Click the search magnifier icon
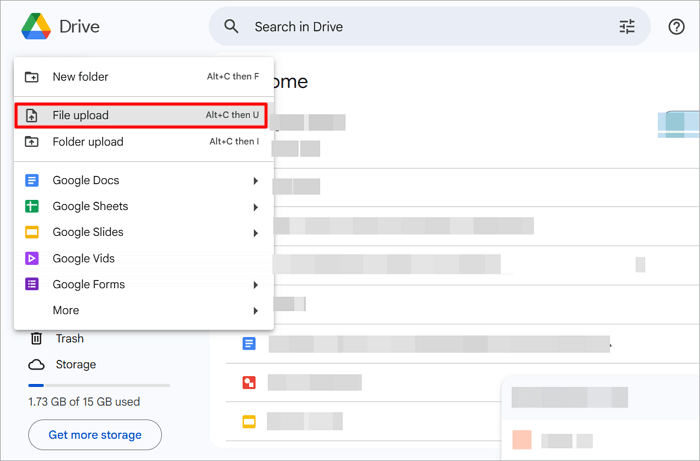700x461 pixels. [x=231, y=26]
